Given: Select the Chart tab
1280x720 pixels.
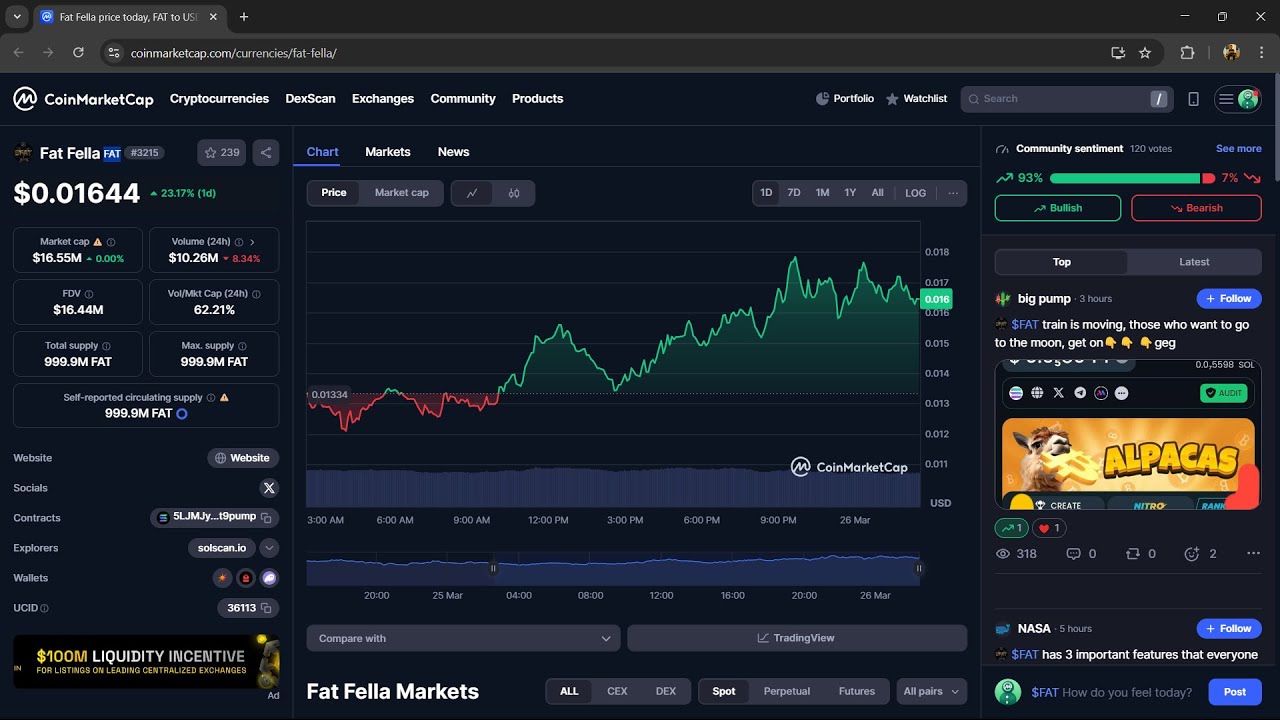Looking at the screenshot, I should (x=322, y=152).
